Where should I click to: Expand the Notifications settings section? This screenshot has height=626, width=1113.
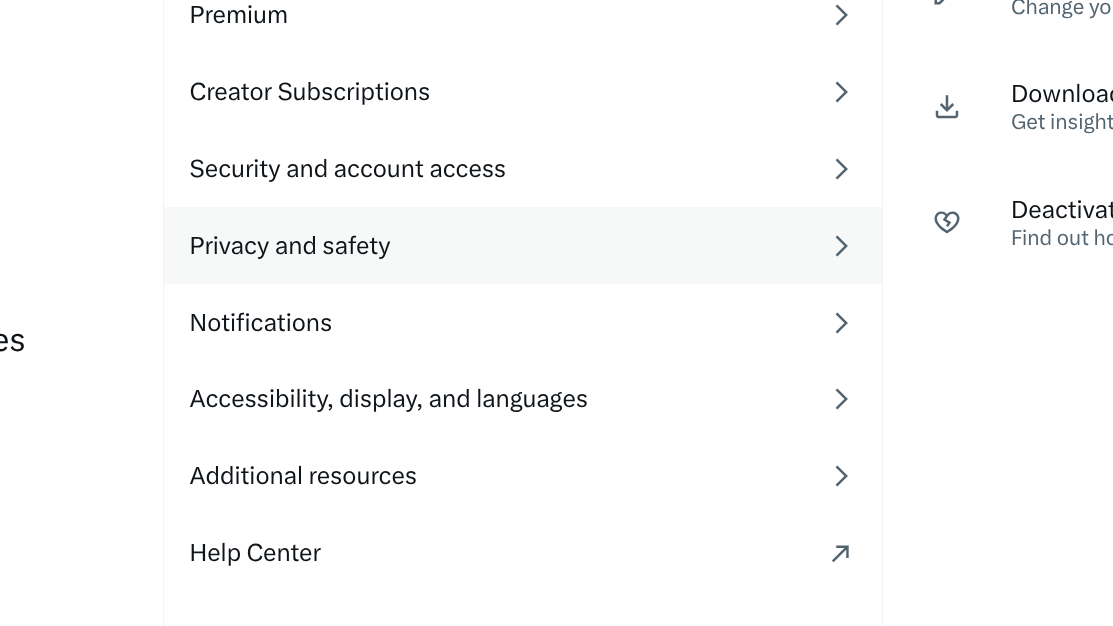(522, 323)
